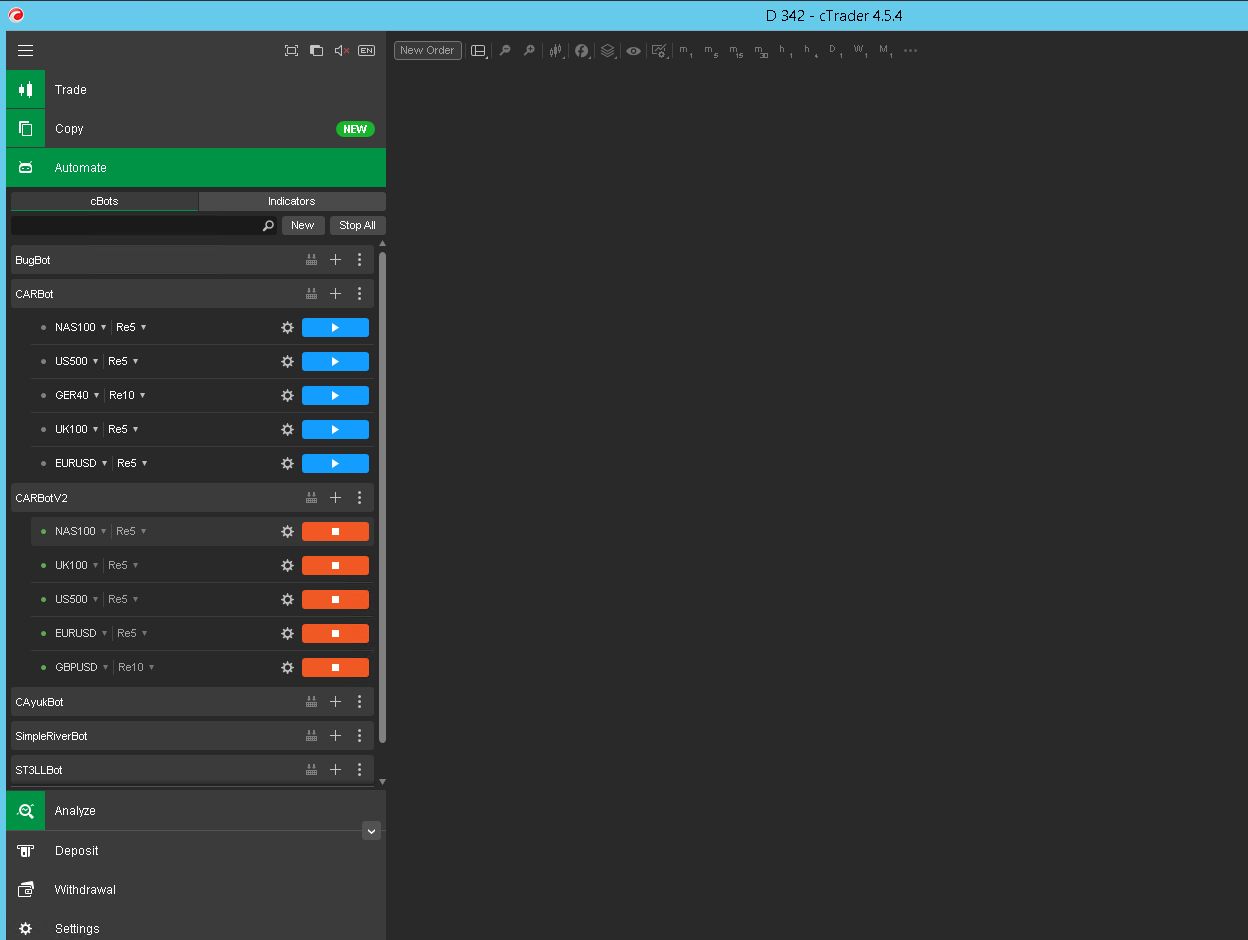The width and height of the screenshot is (1248, 940).
Task: Show more timeframes via ellipsis
Action: (x=910, y=50)
